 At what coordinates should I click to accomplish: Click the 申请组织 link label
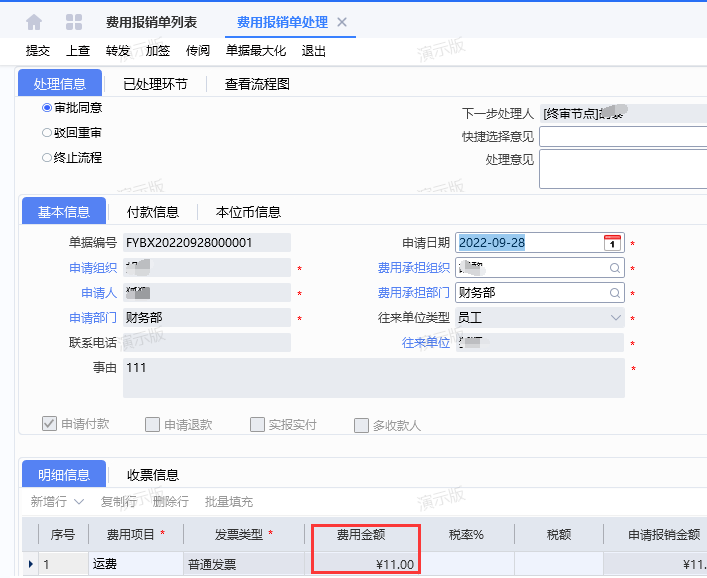click(x=92, y=268)
